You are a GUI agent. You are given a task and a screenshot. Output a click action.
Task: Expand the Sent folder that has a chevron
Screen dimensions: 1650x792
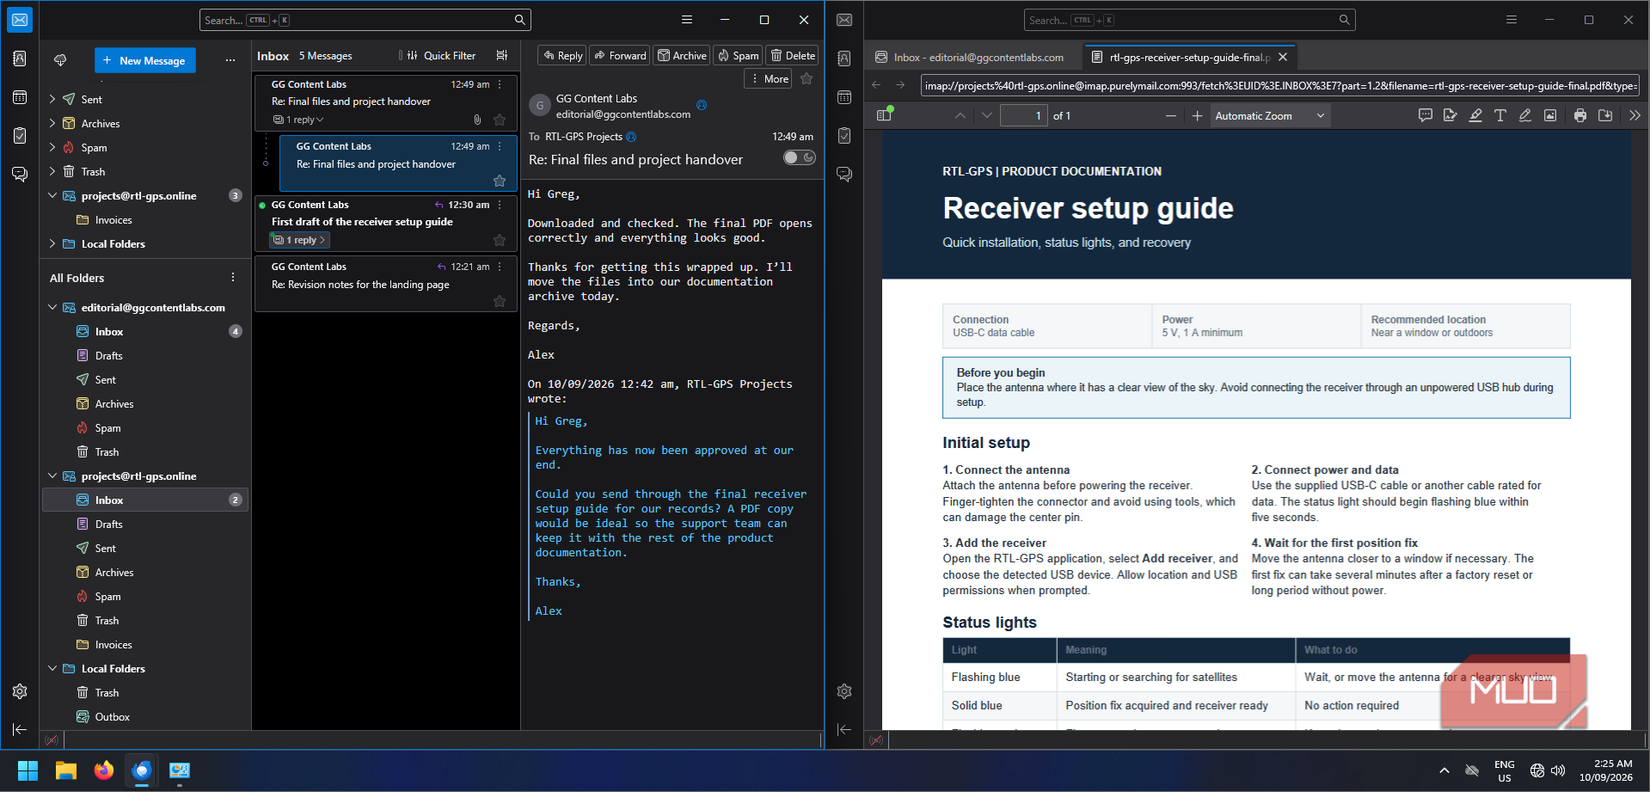[53, 99]
